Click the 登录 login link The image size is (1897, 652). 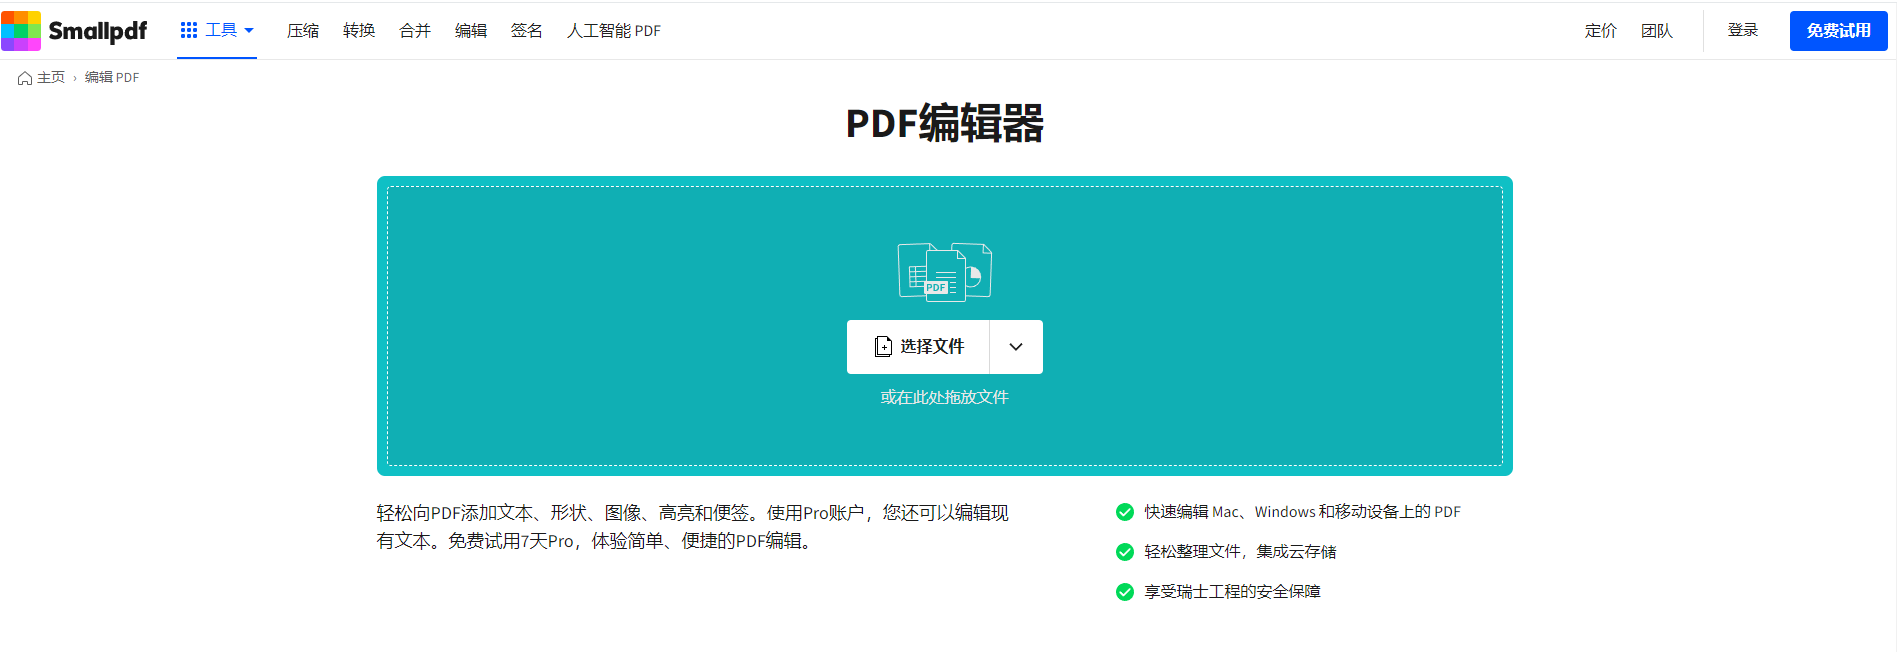(x=1743, y=30)
